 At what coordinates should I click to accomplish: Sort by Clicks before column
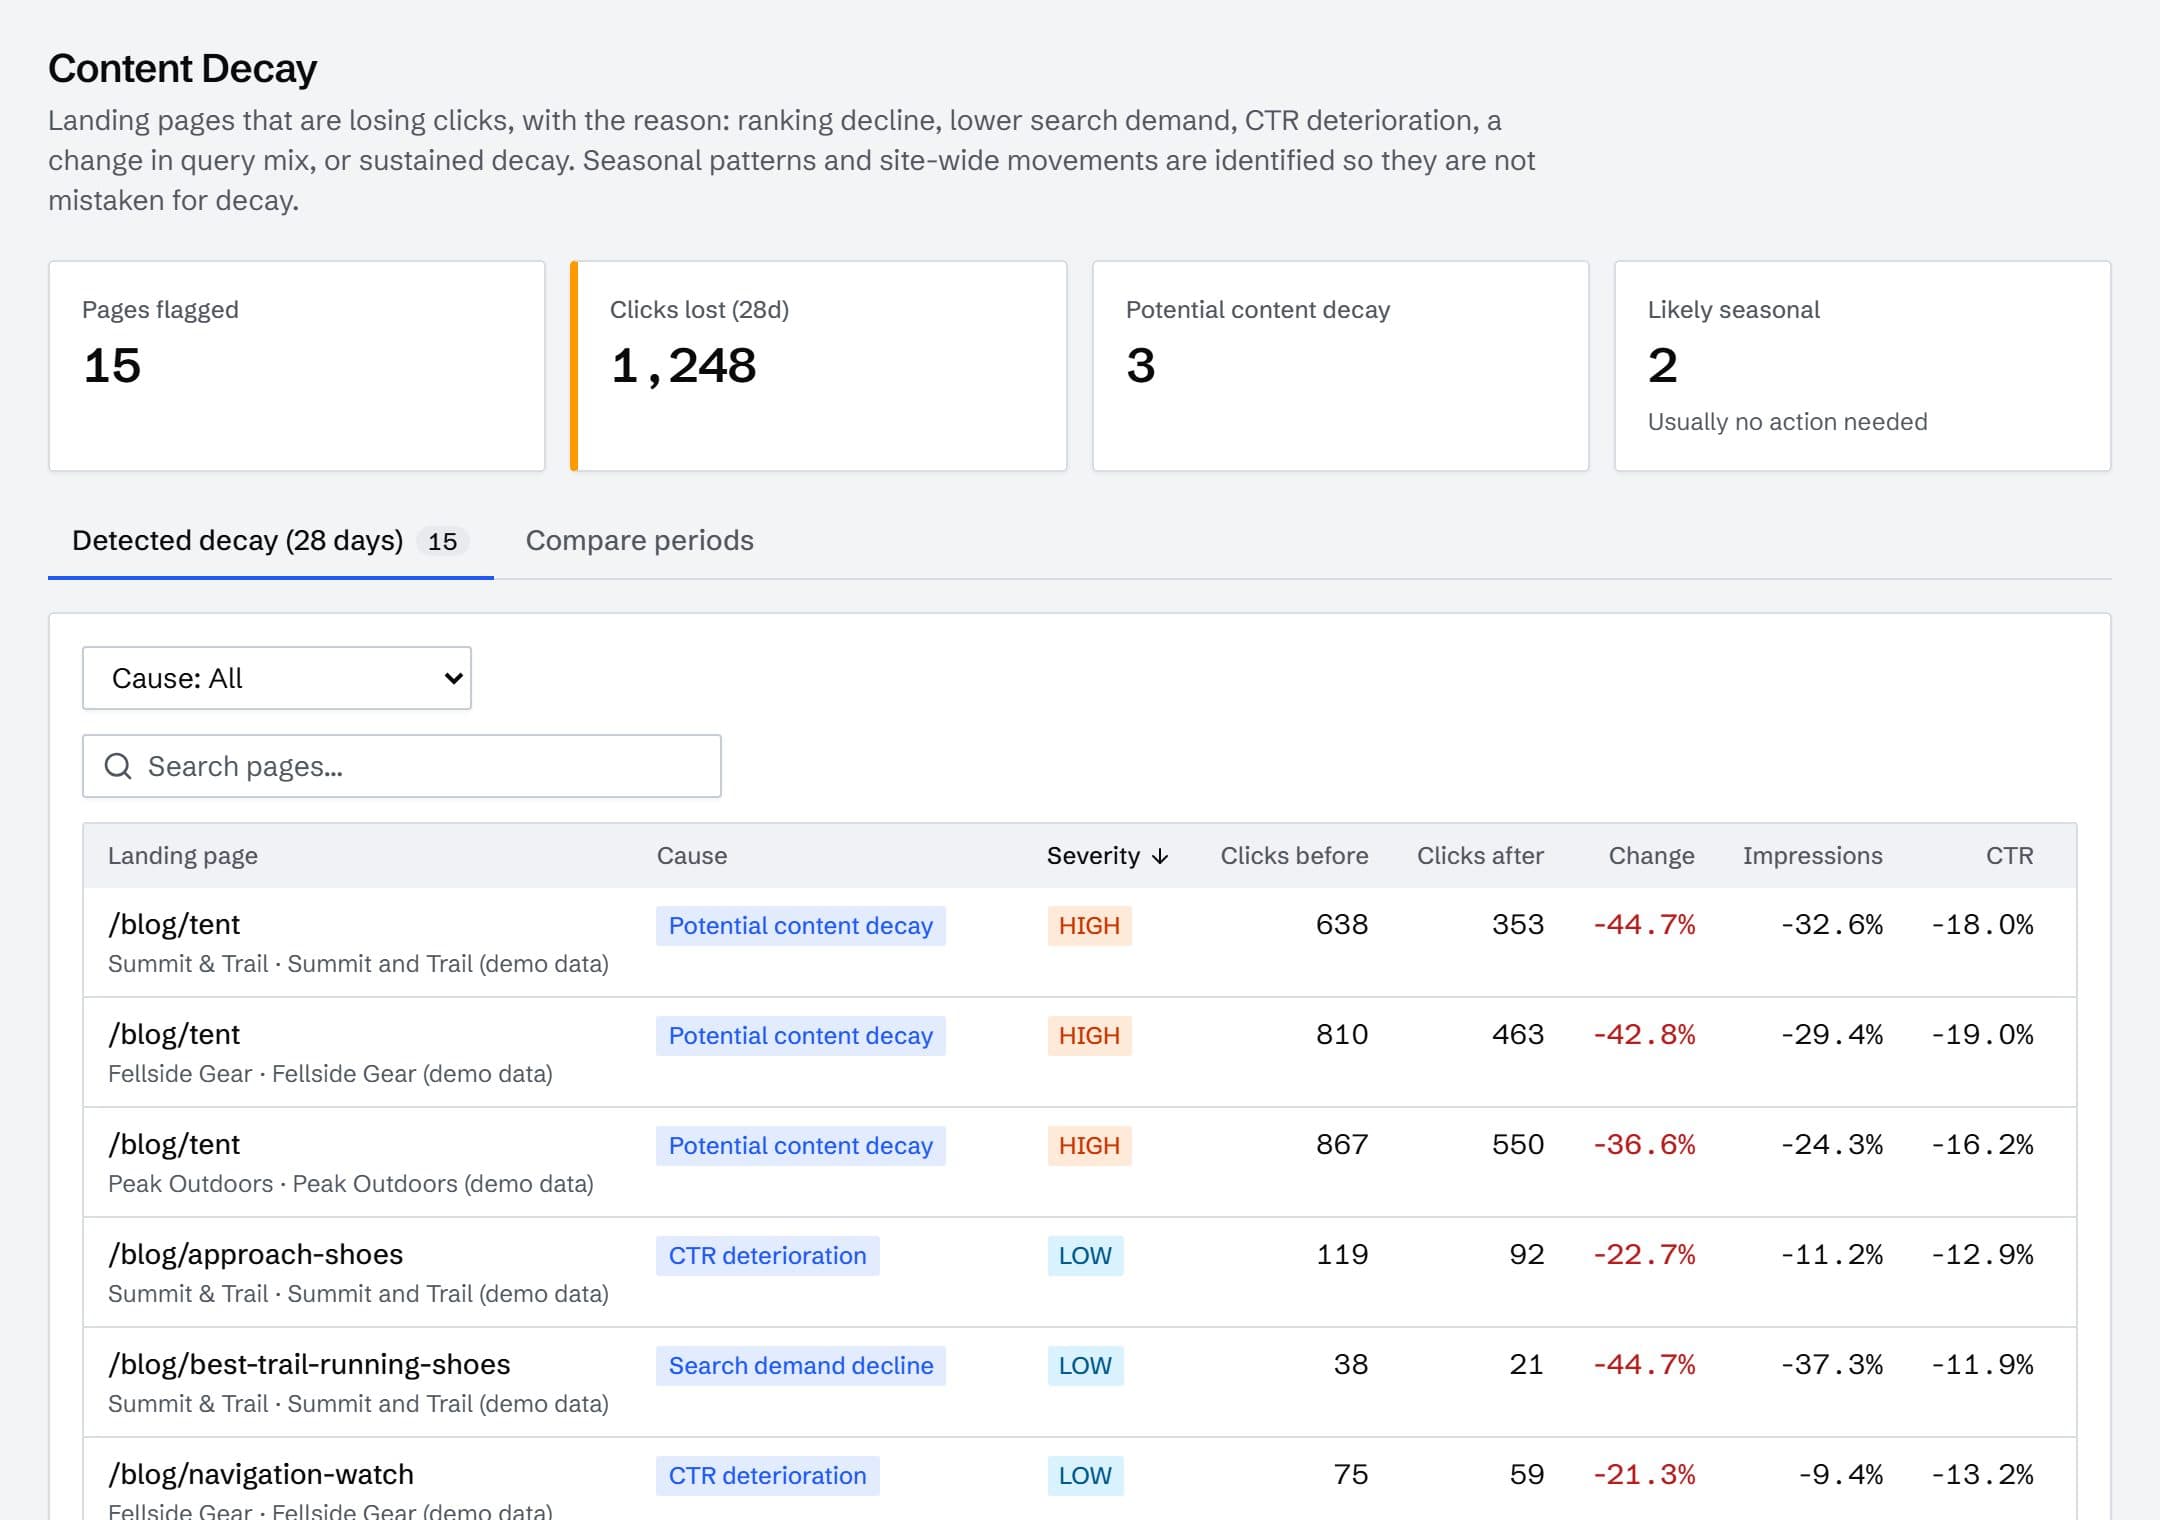tap(1294, 856)
